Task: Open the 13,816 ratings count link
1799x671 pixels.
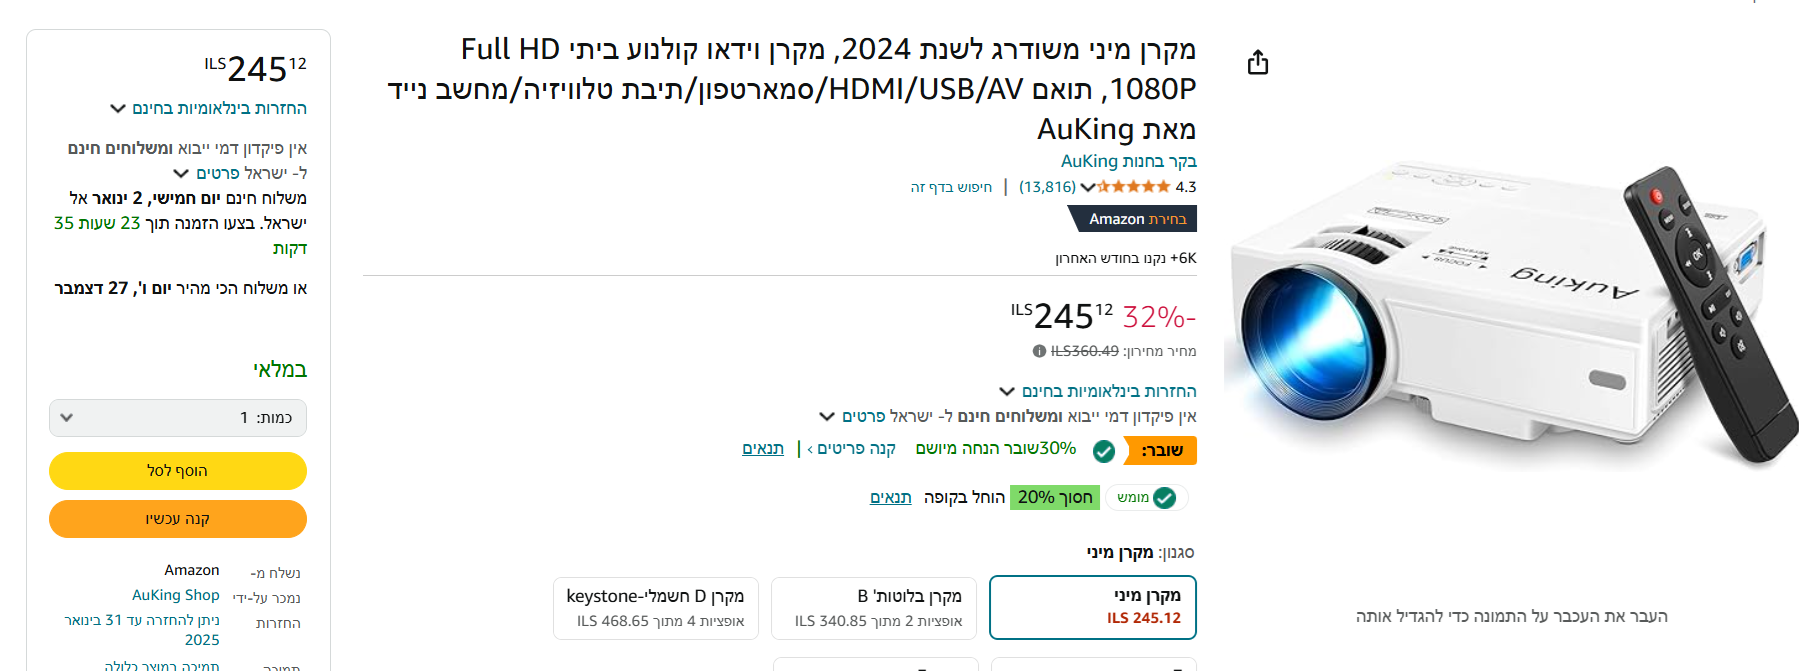Action: pos(1047,187)
